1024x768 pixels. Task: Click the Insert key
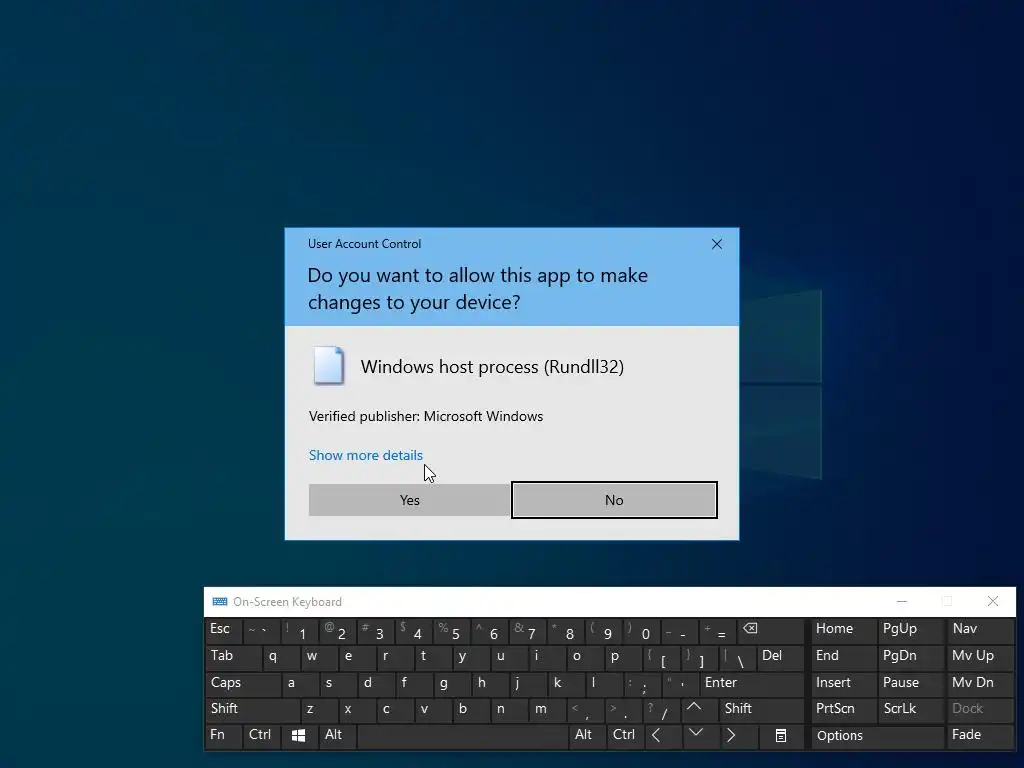pyautogui.click(x=843, y=684)
